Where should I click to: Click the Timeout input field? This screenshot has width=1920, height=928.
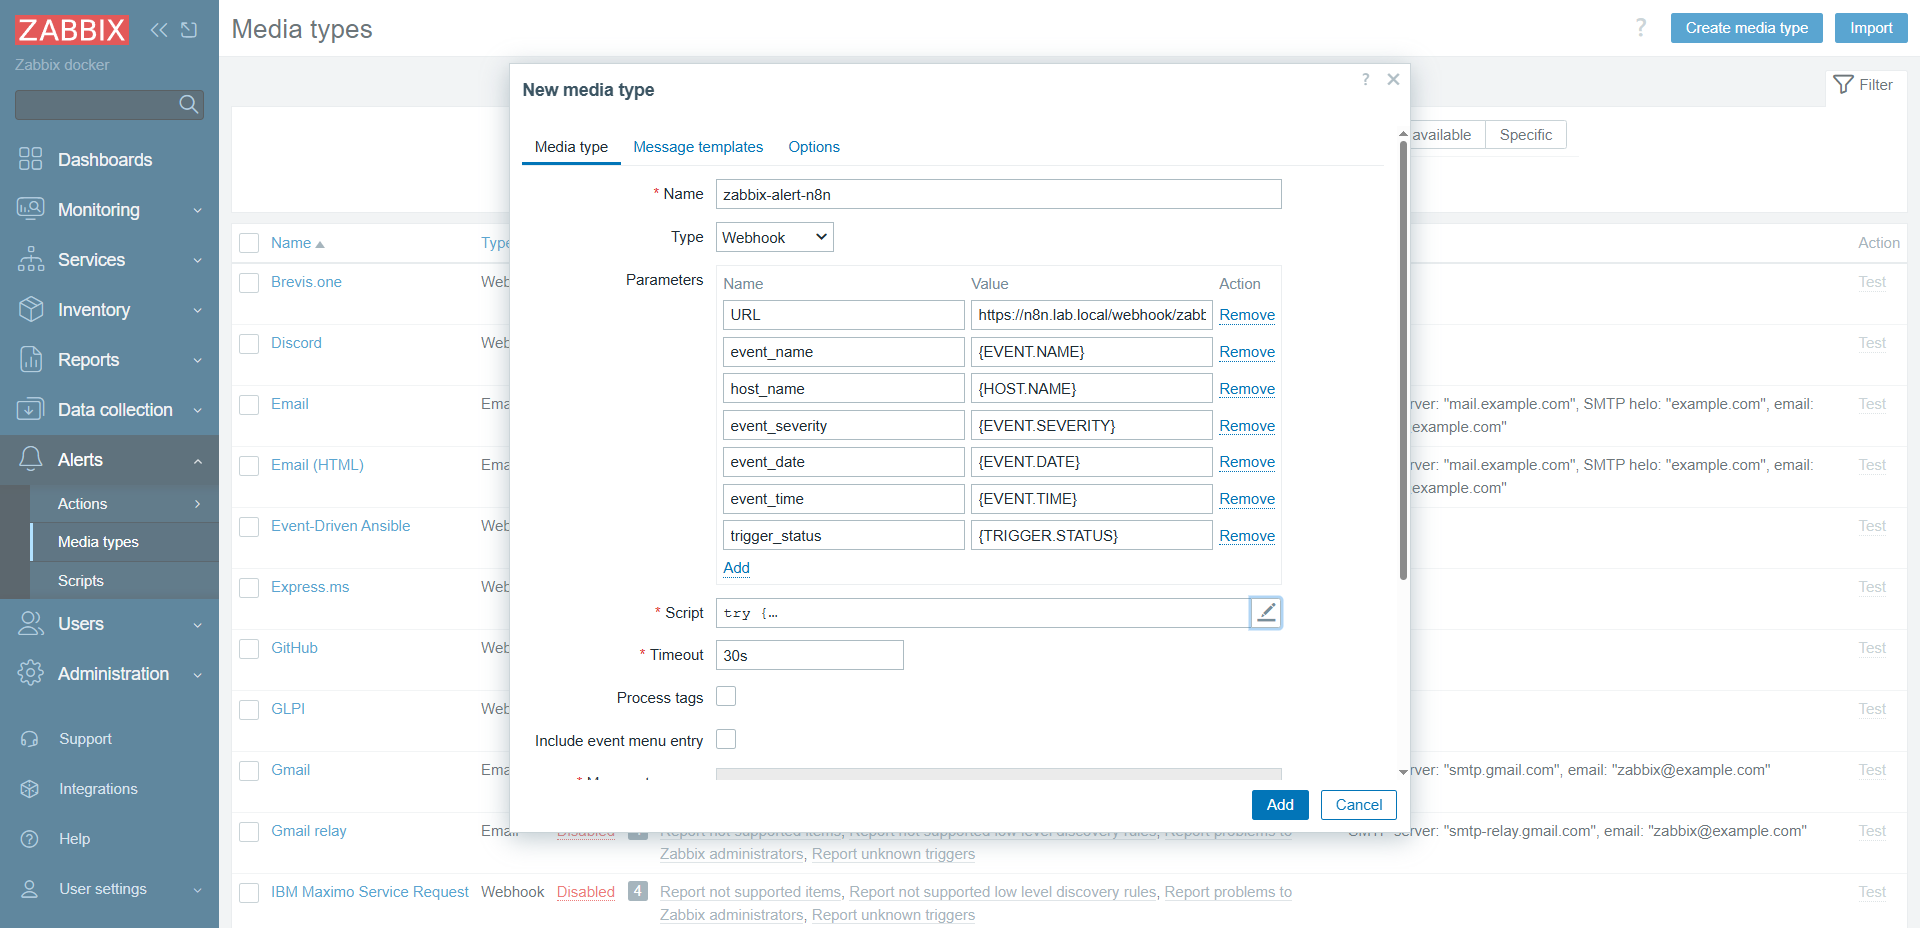[x=810, y=655]
